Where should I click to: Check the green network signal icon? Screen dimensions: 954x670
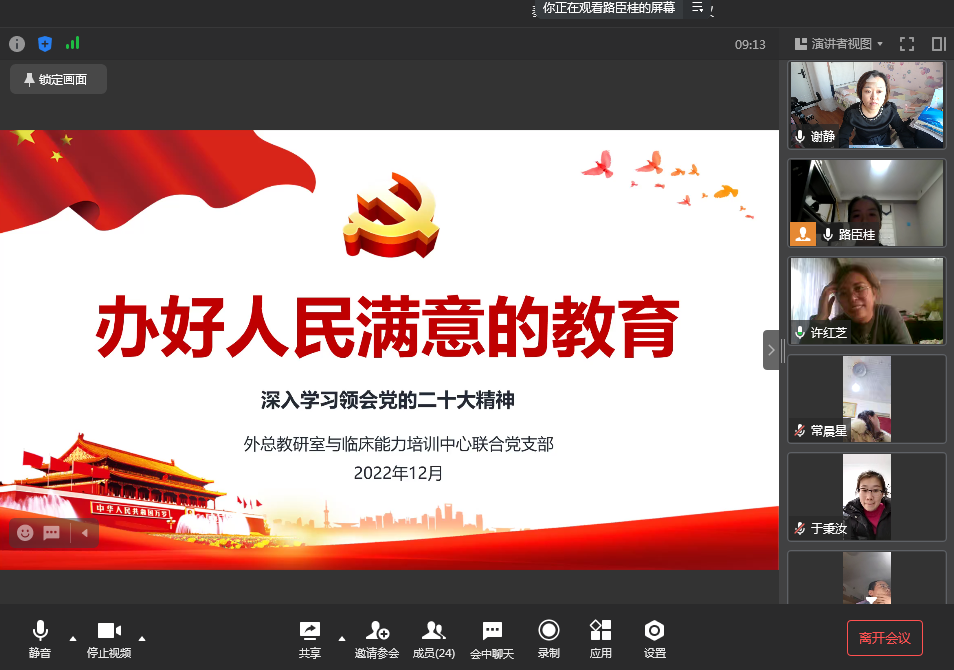[x=72, y=44]
